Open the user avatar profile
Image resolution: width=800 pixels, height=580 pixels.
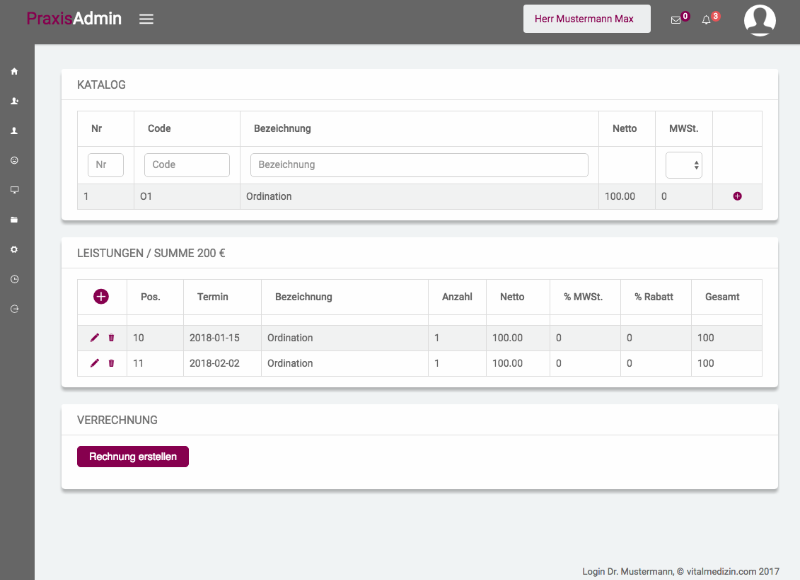click(760, 20)
